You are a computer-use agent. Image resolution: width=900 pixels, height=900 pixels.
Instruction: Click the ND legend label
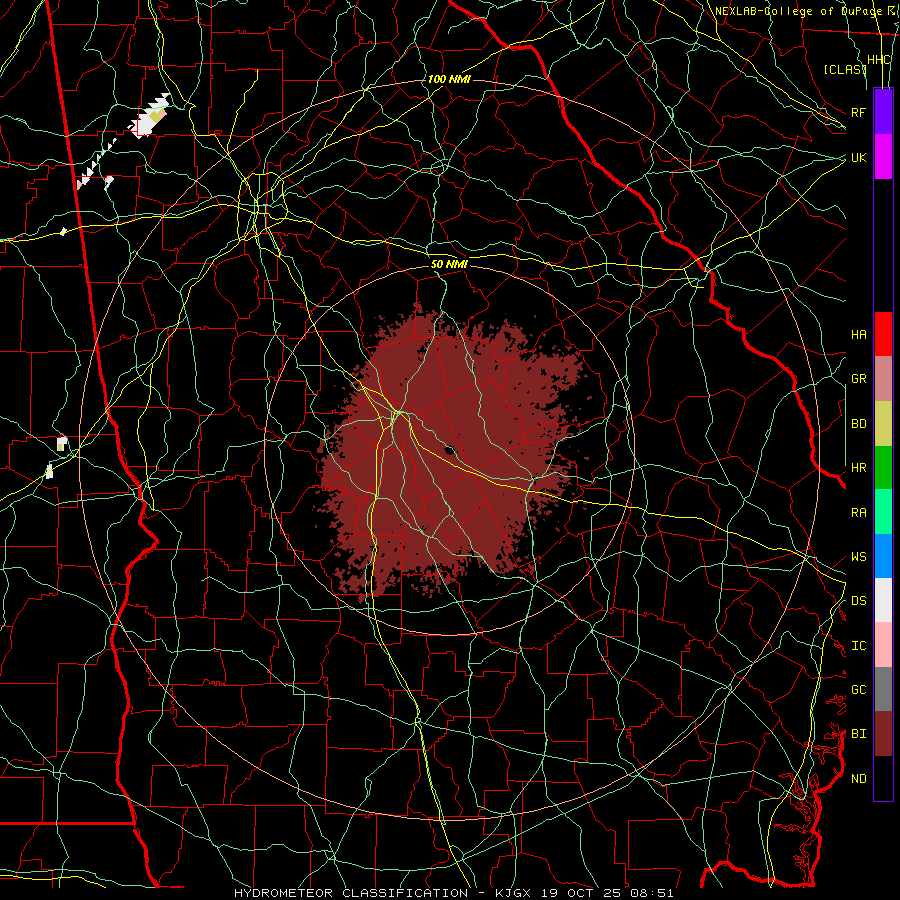[x=859, y=779]
